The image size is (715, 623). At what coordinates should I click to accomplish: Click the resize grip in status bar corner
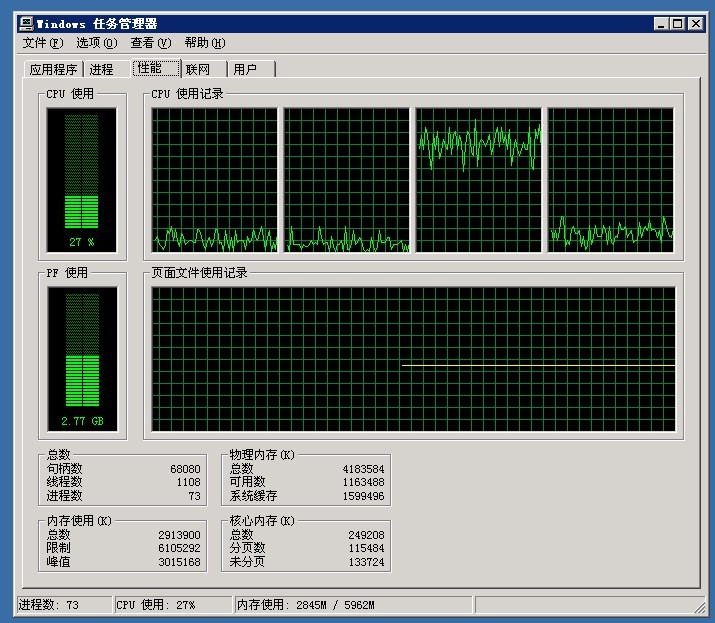point(699,606)
